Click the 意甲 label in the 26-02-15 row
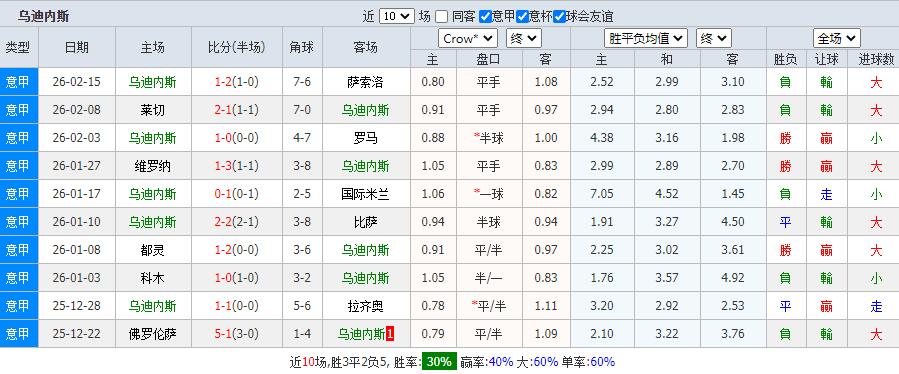The width and height of the screenshot is (899, 374). pos(18,81)
